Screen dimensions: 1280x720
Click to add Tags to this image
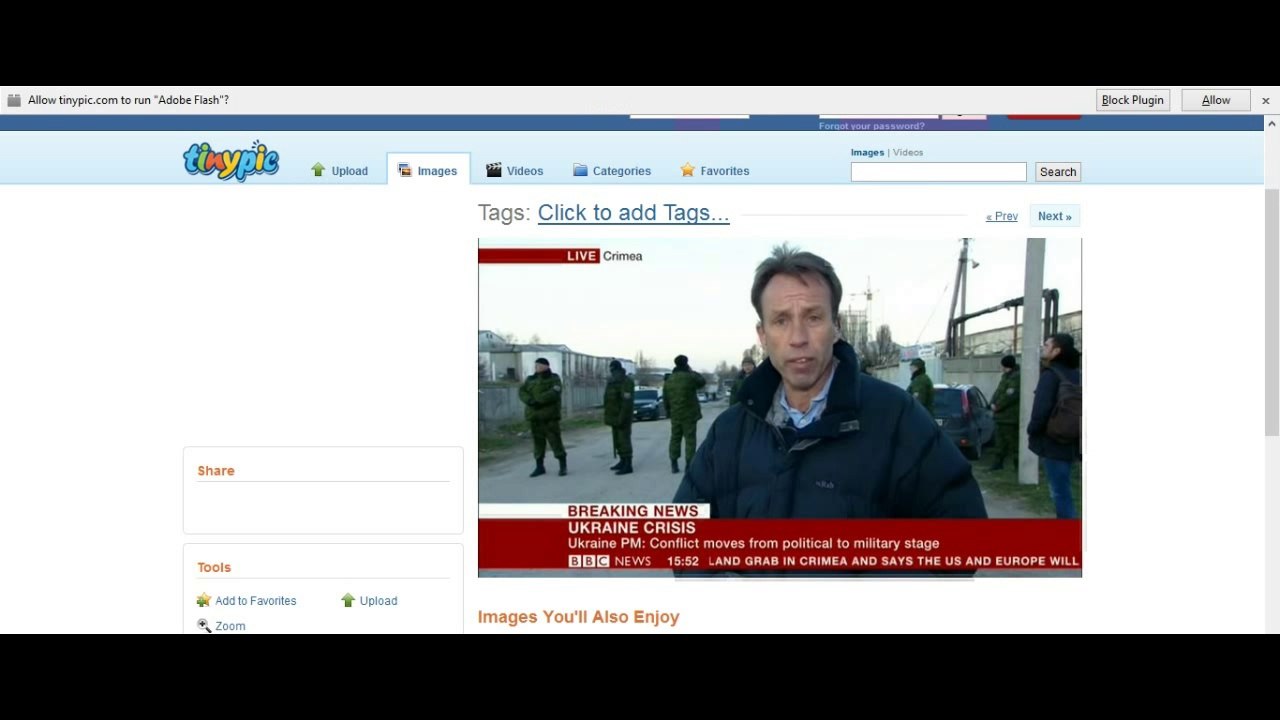pos(633,213)
